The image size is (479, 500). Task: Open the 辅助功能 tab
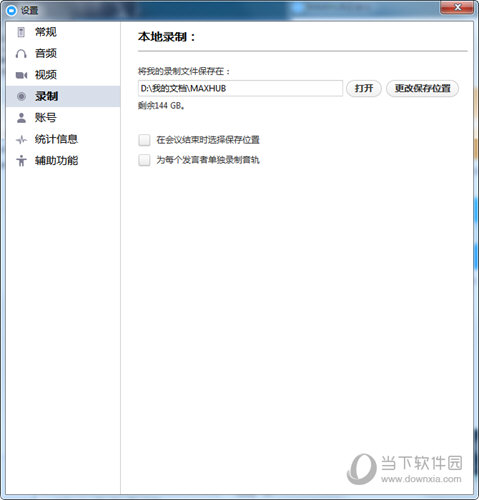[x=63, y=161]
